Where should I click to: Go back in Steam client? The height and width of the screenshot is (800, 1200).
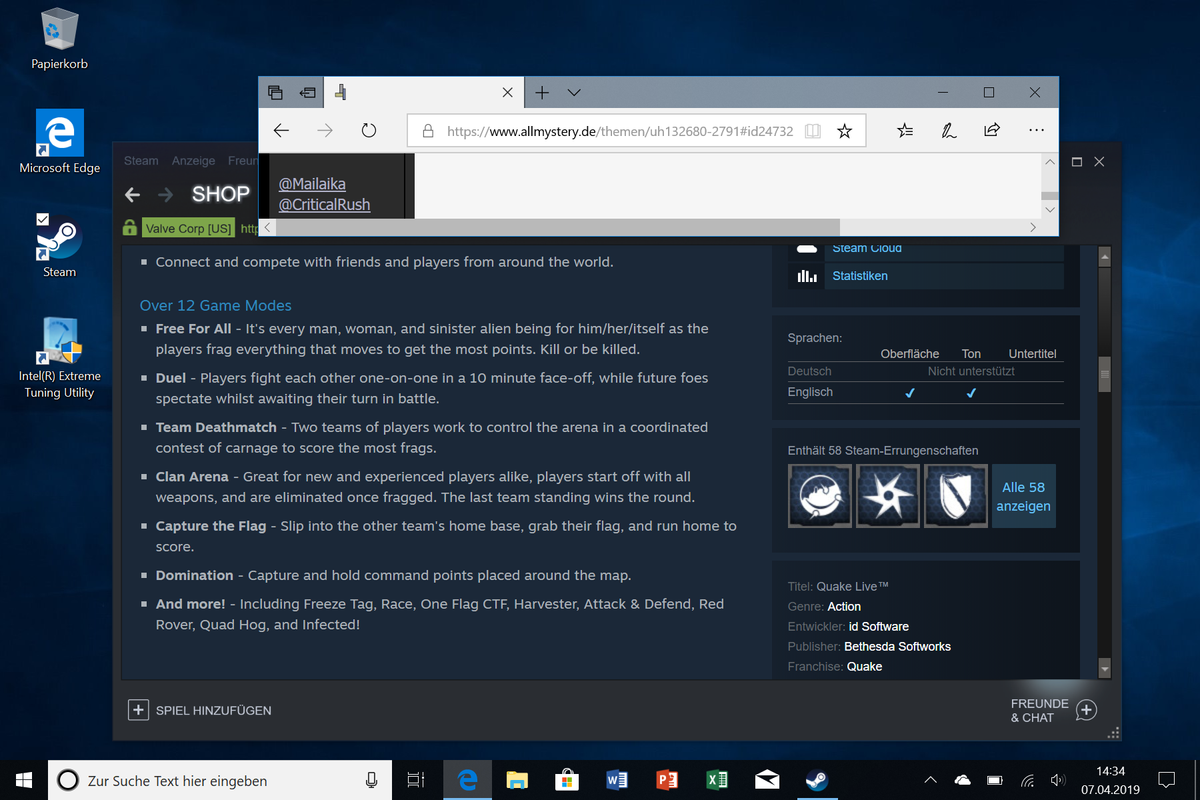pyautogui.click(x=132, y=194)
